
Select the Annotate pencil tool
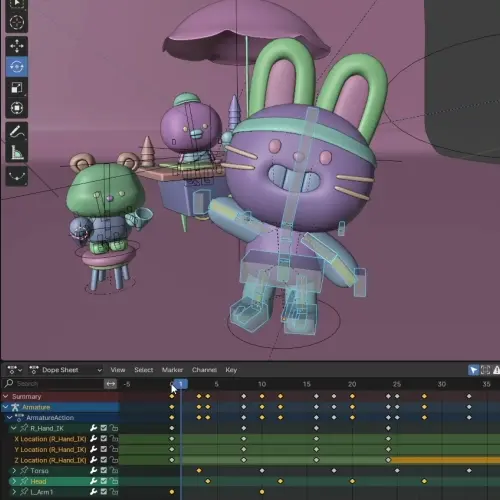coord(17,132)
